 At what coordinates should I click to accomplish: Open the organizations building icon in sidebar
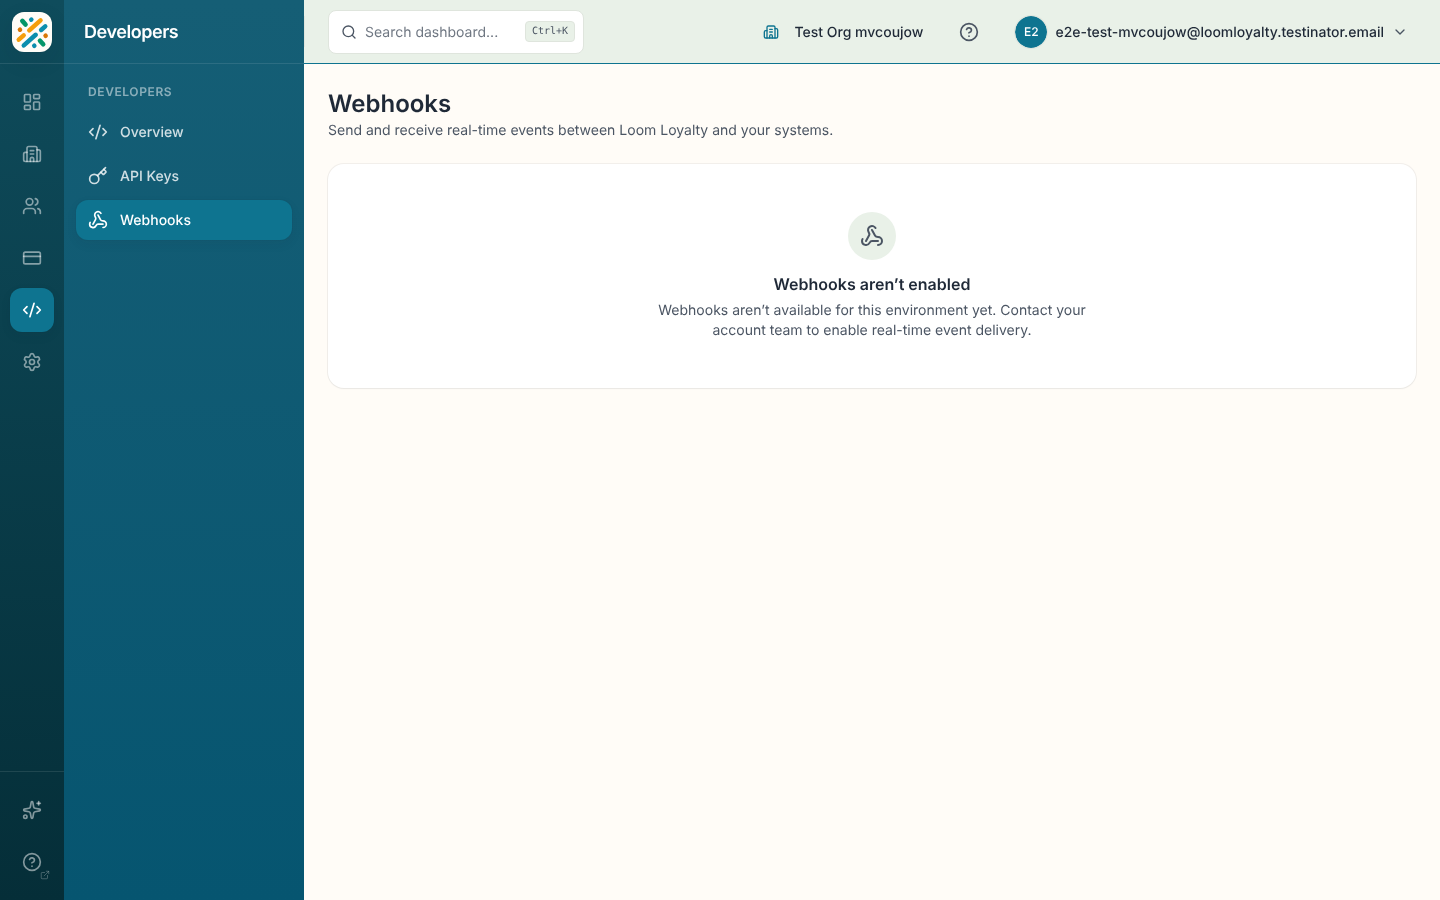pos(32,154)
